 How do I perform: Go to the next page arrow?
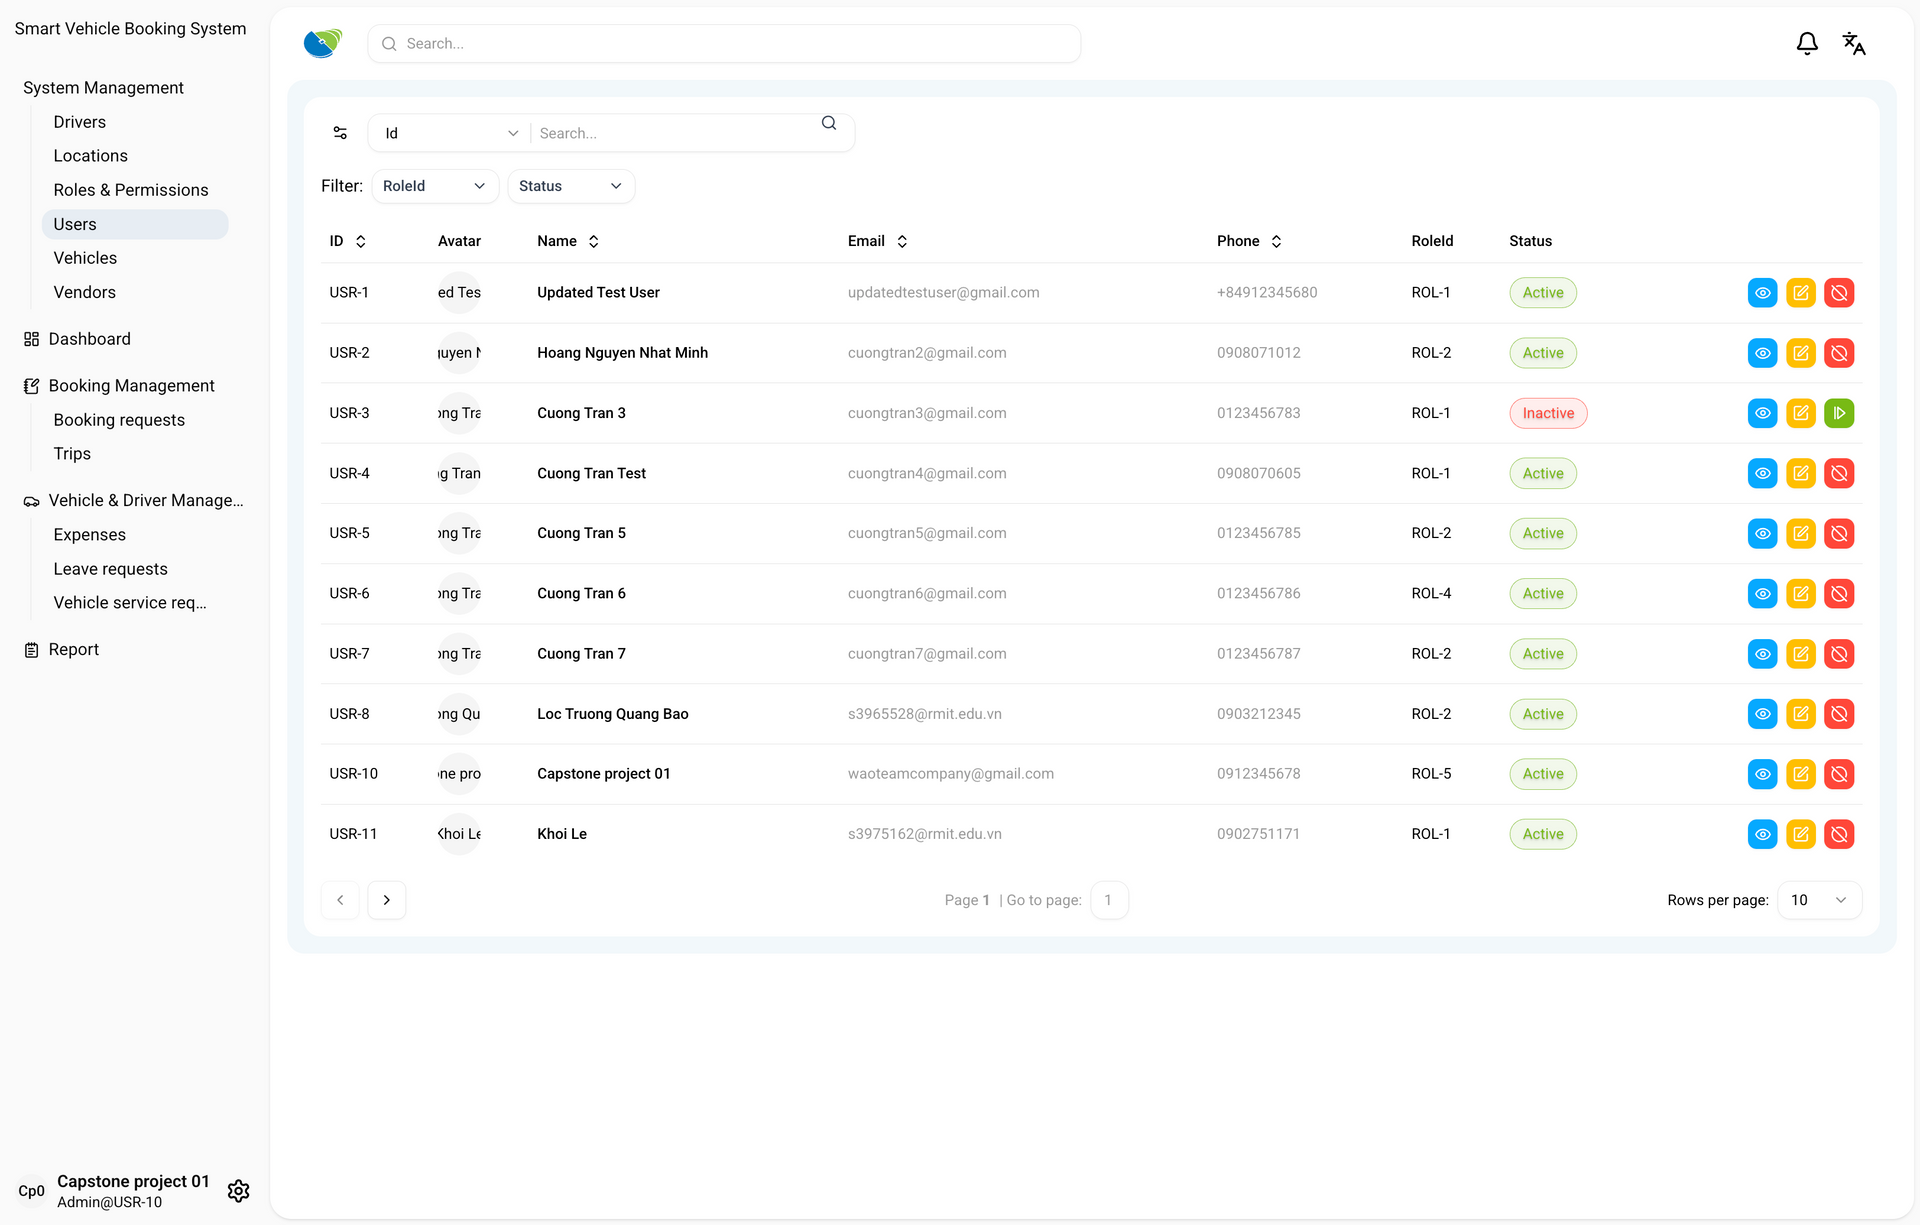tap(386, 900)
